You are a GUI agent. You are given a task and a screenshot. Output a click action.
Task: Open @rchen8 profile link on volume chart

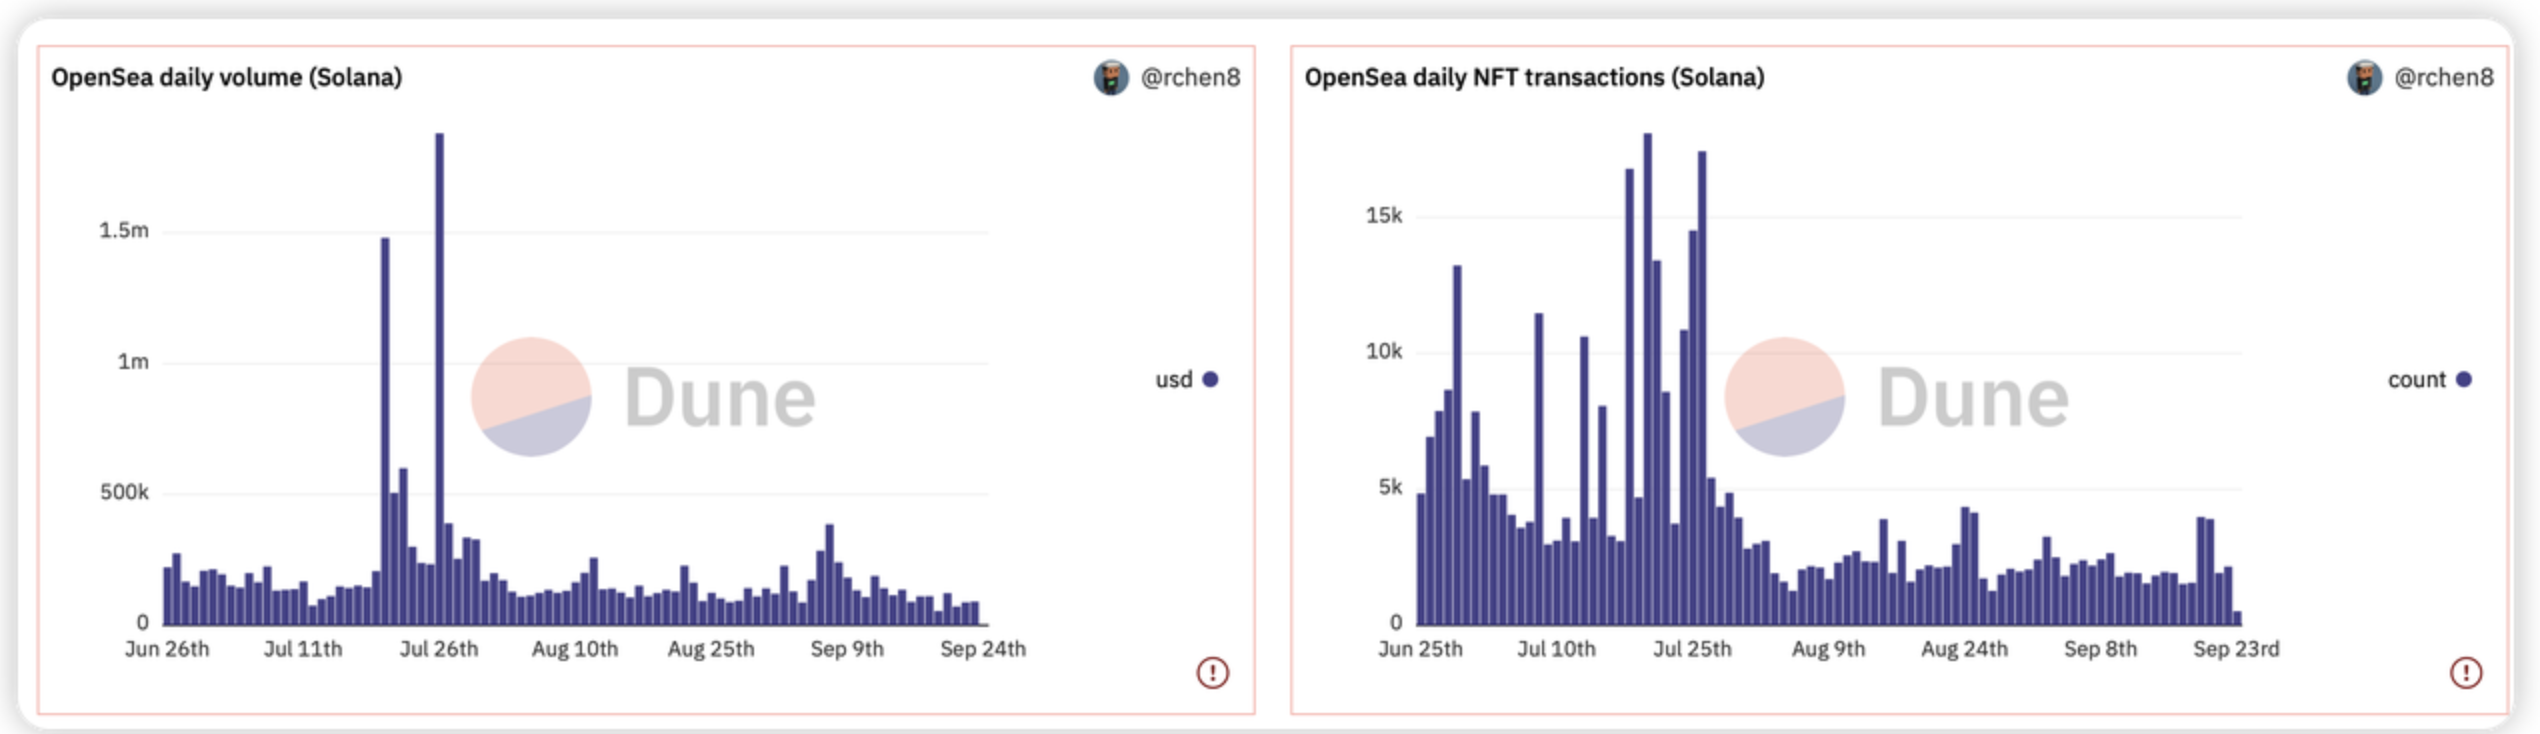(x=1190, y=77)
